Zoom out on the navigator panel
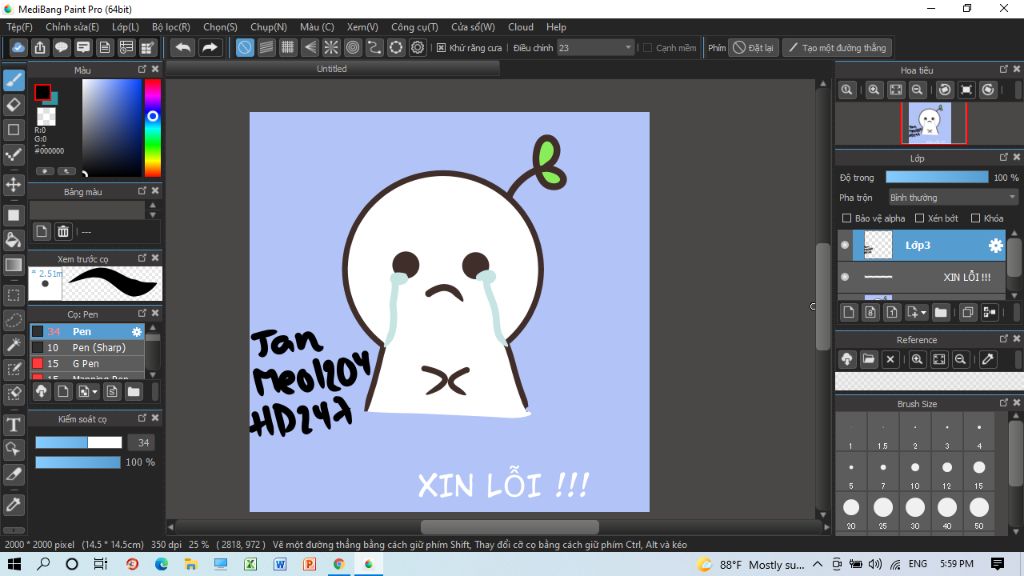Image resolution: width=1024 pixels, height=576 pixels. pyautogui.click(x=917, y=90)
